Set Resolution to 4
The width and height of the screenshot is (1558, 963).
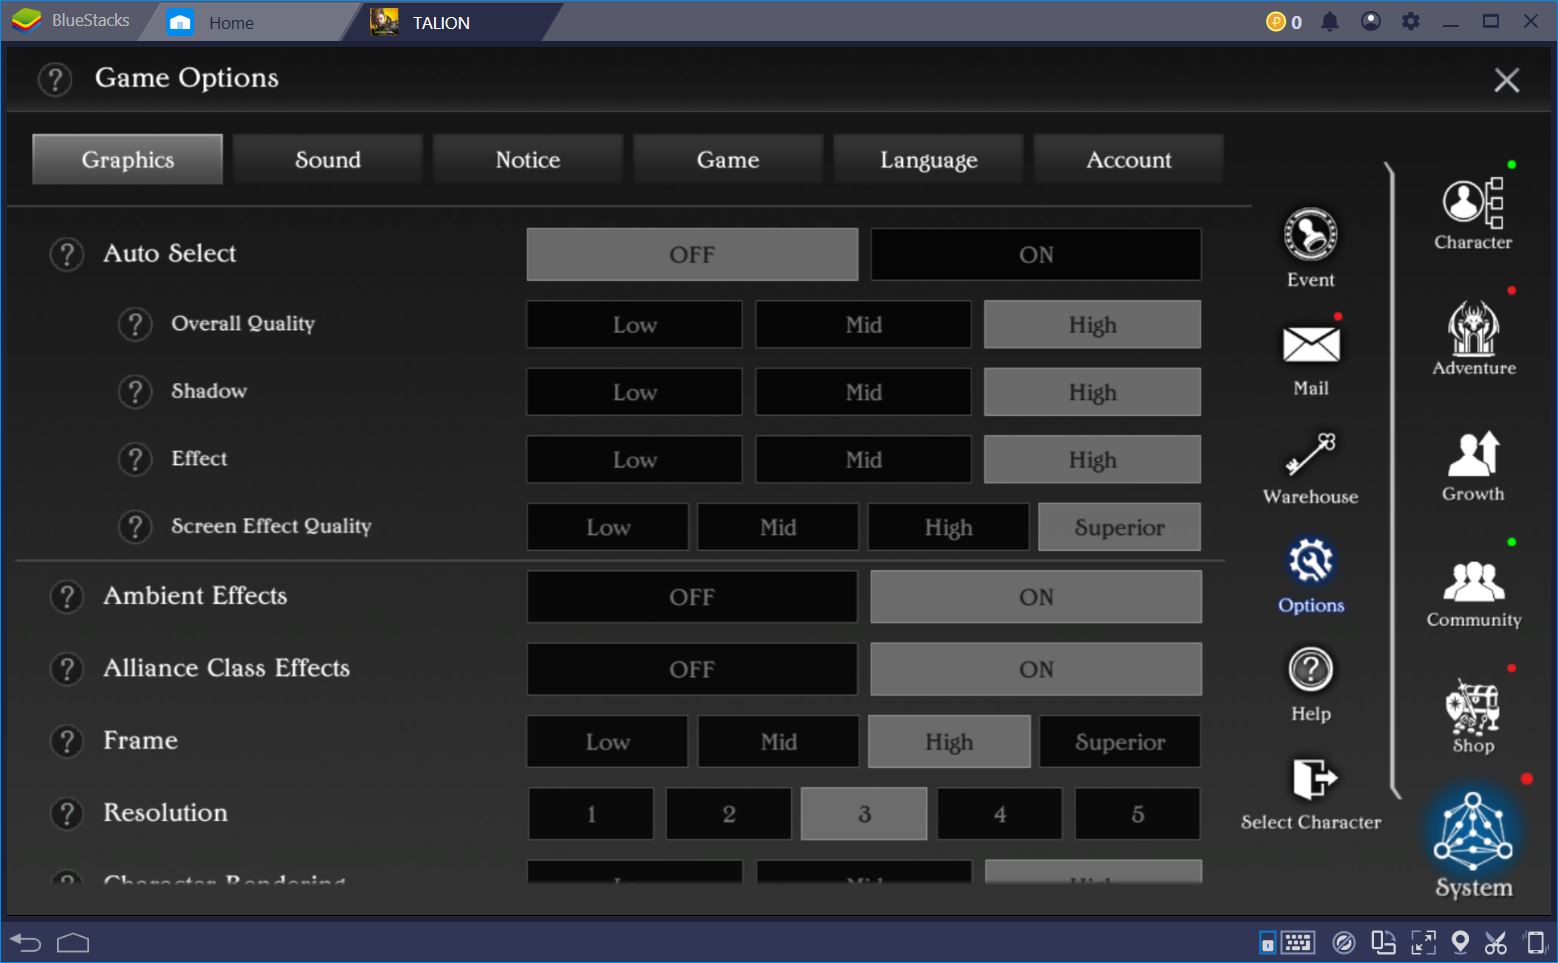(x=1001, y=814)
